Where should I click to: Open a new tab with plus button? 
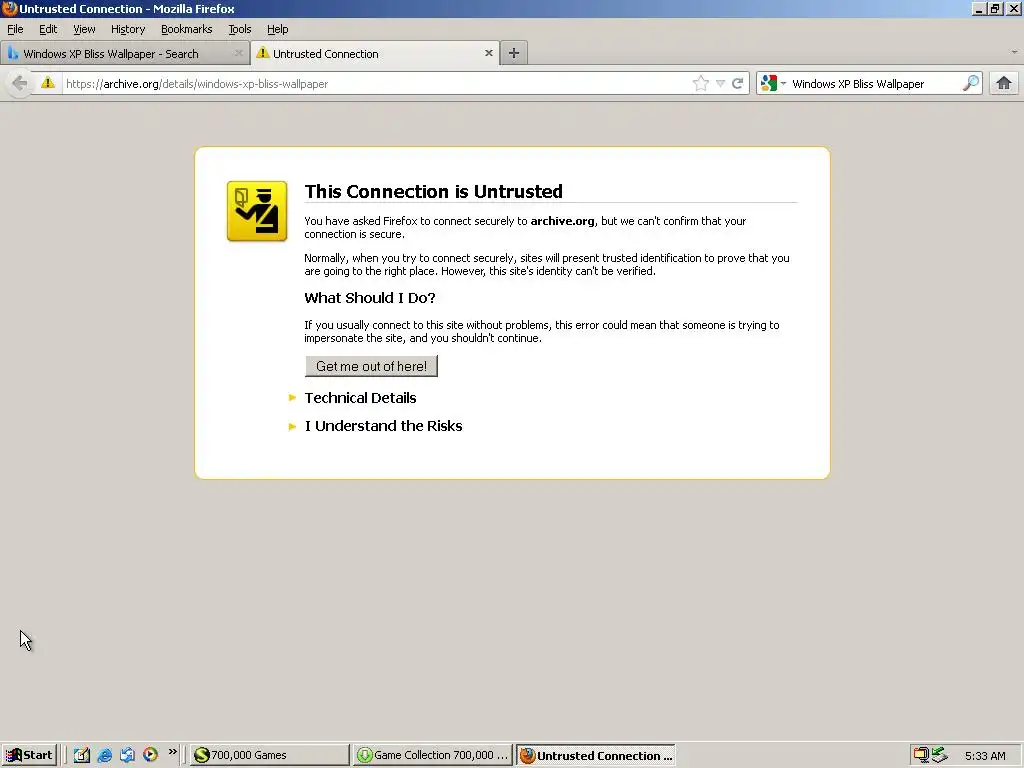(514, 53)
